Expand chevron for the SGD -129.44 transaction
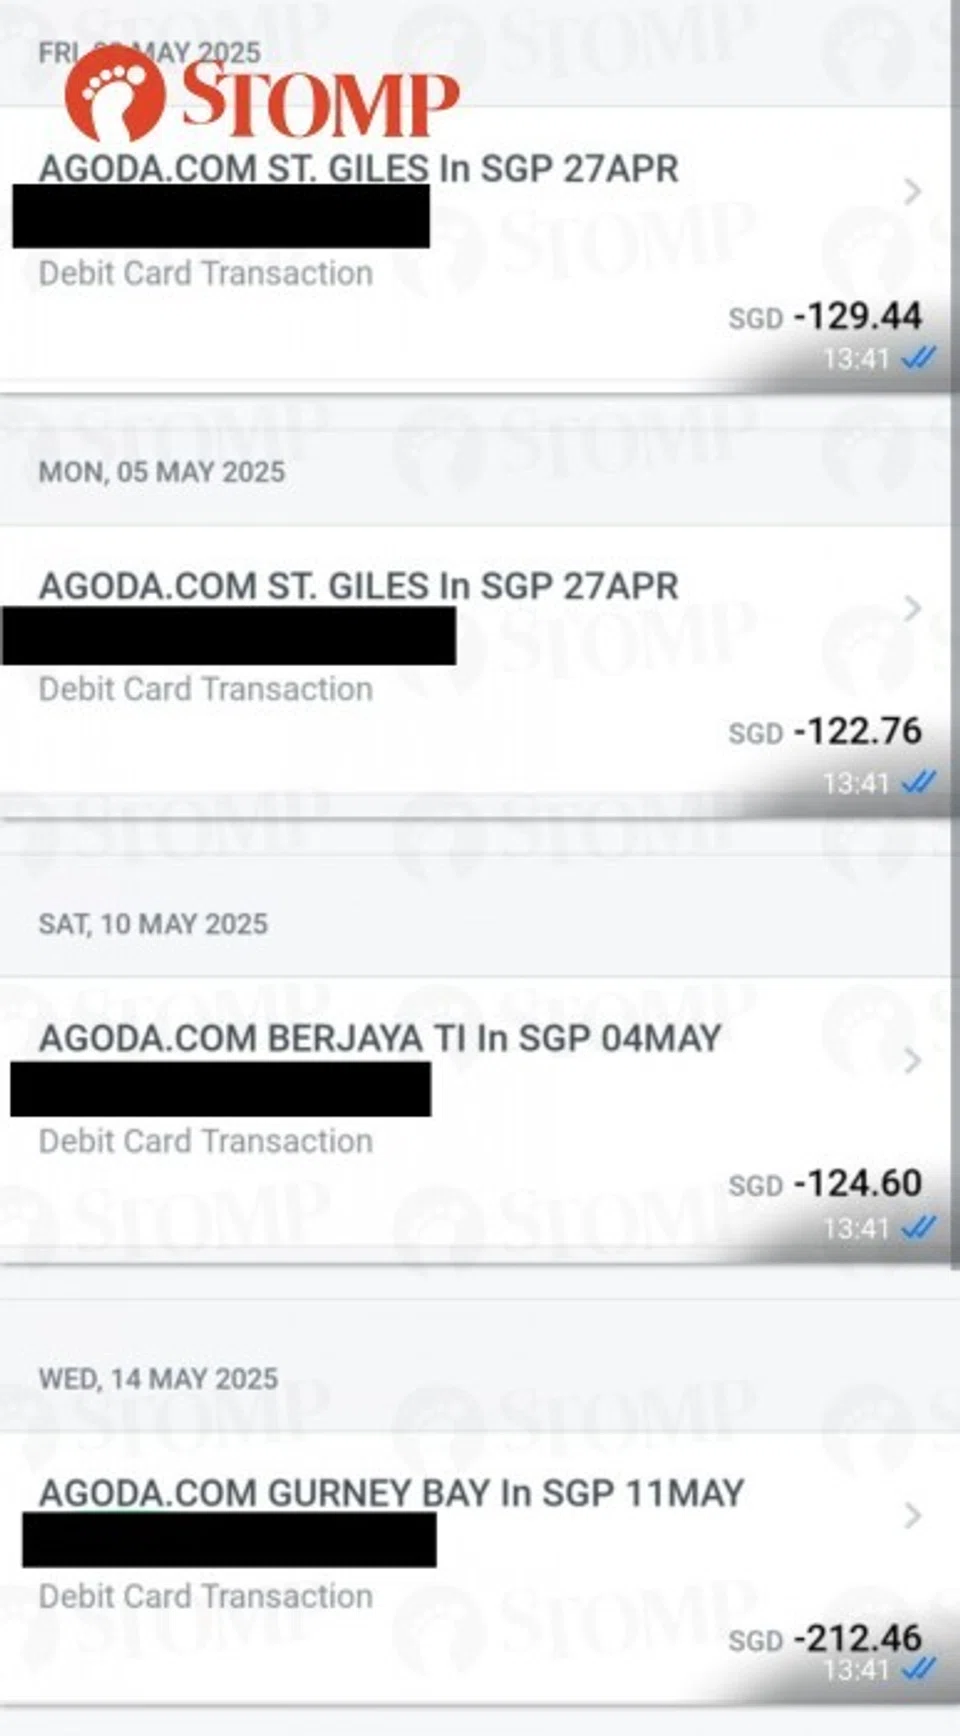The image size is (960, 1736). 912,191
